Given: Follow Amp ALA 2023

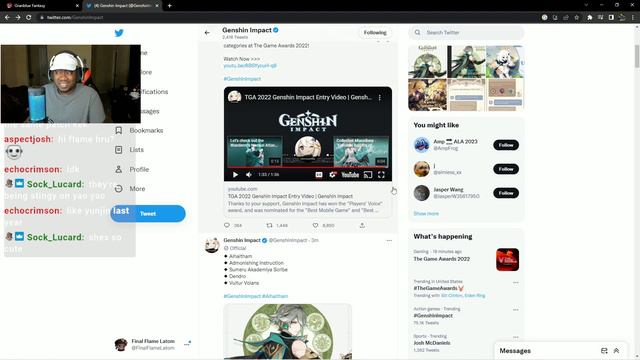Looking at the screenshot, I should coord(506,145).
